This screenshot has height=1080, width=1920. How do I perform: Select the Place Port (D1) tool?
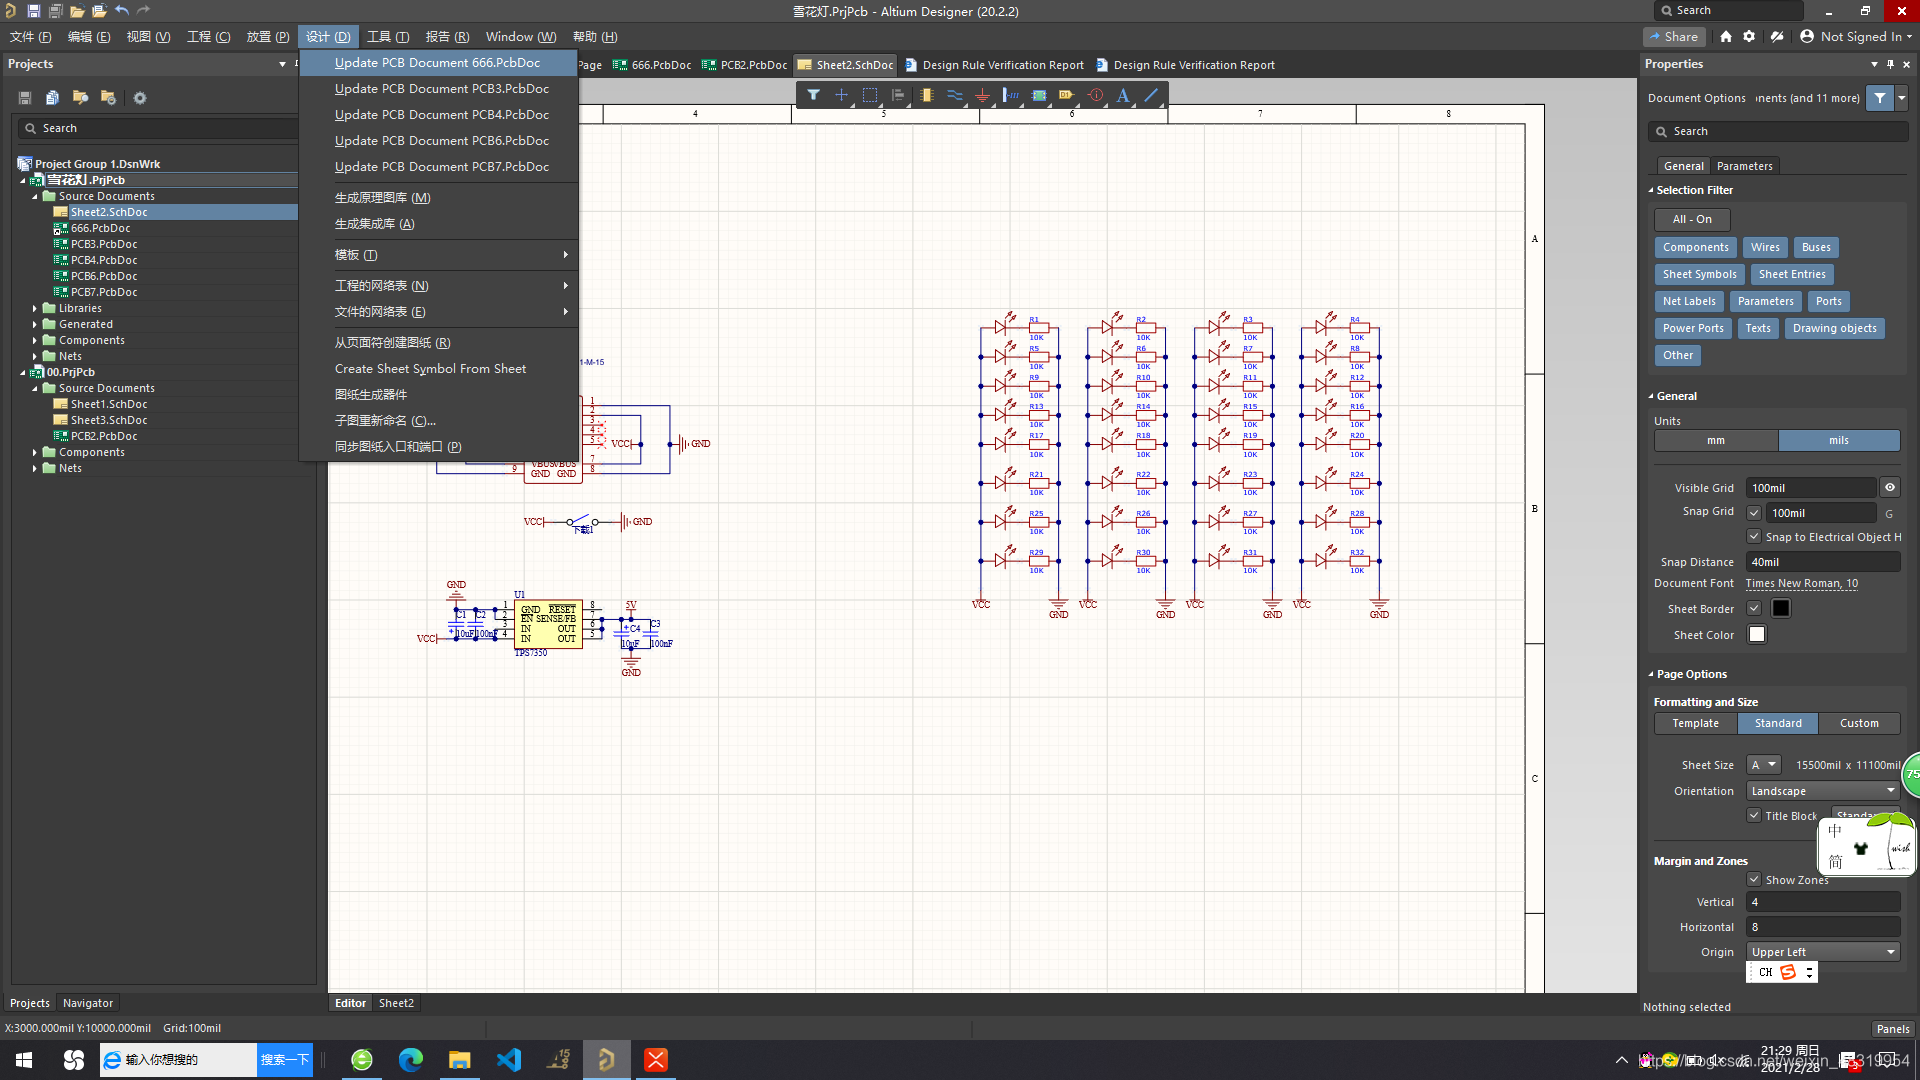(x=1067, y=95)
